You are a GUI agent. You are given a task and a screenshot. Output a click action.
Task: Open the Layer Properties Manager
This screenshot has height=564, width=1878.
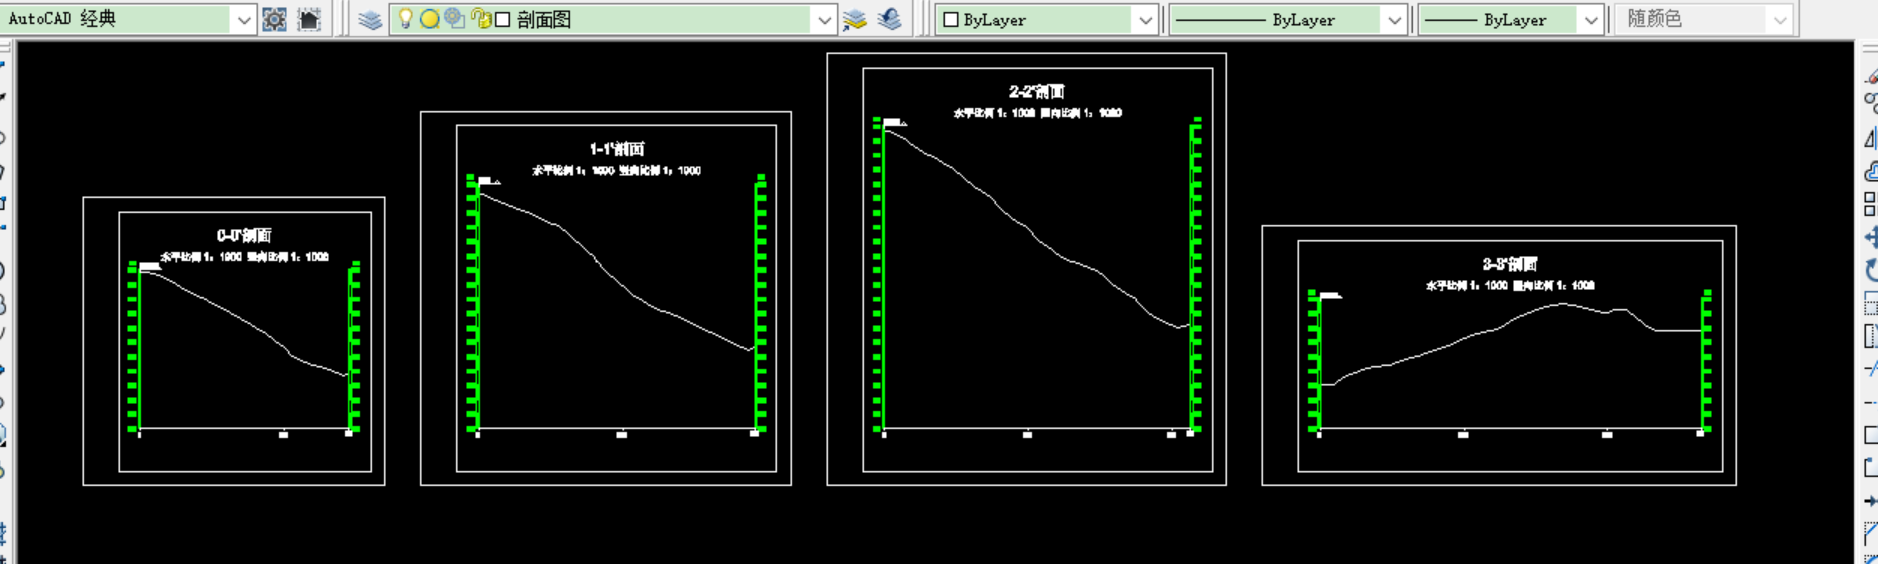coord(370,19)
